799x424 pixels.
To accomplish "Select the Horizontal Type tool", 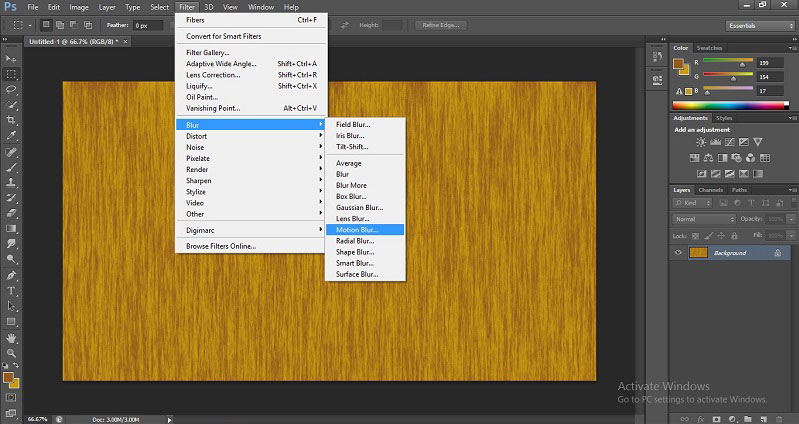I will coord(11,291).
